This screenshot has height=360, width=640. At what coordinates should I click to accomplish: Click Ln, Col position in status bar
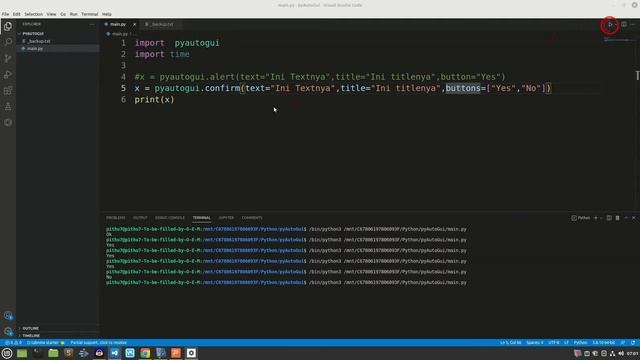click(511, 343)
